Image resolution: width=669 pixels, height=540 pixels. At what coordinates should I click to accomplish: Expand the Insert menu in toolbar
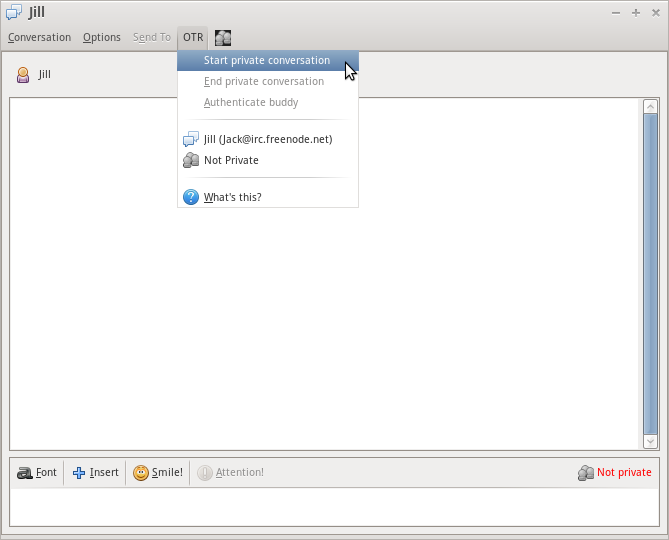96,473
